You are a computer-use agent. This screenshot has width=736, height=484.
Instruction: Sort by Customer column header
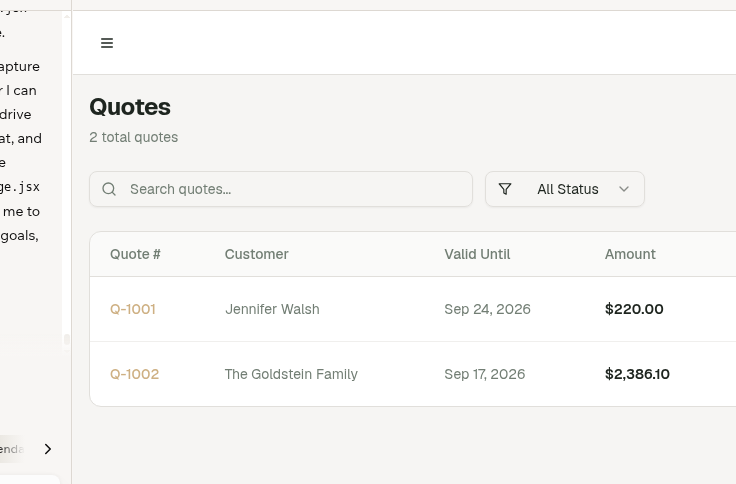[x=256, y=254]
